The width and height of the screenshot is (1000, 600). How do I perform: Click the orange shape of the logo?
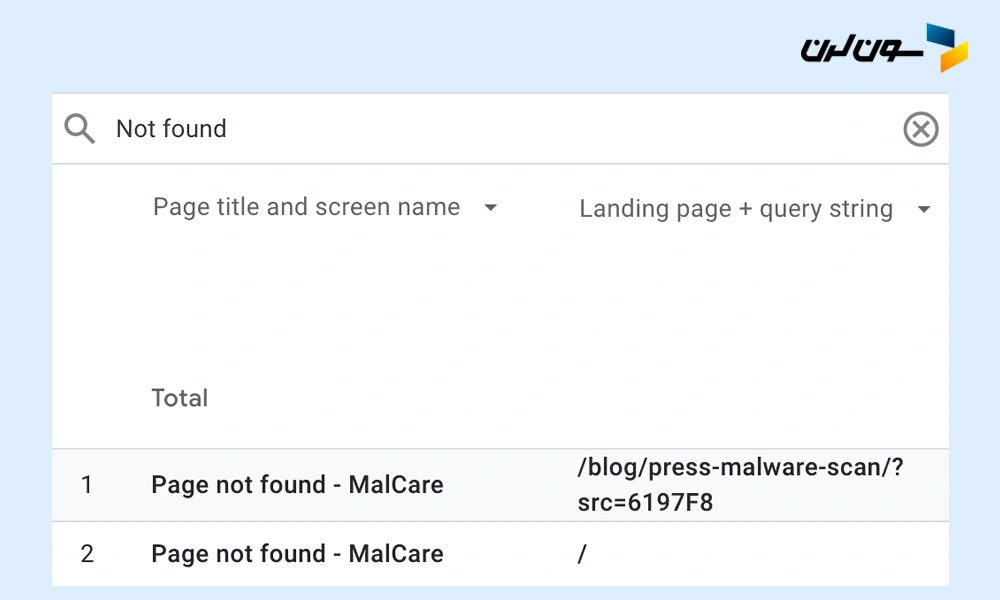tap(953, 59)
